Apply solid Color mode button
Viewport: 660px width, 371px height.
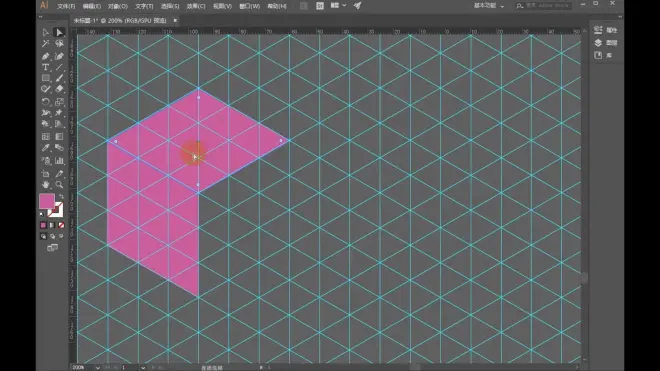43,225
